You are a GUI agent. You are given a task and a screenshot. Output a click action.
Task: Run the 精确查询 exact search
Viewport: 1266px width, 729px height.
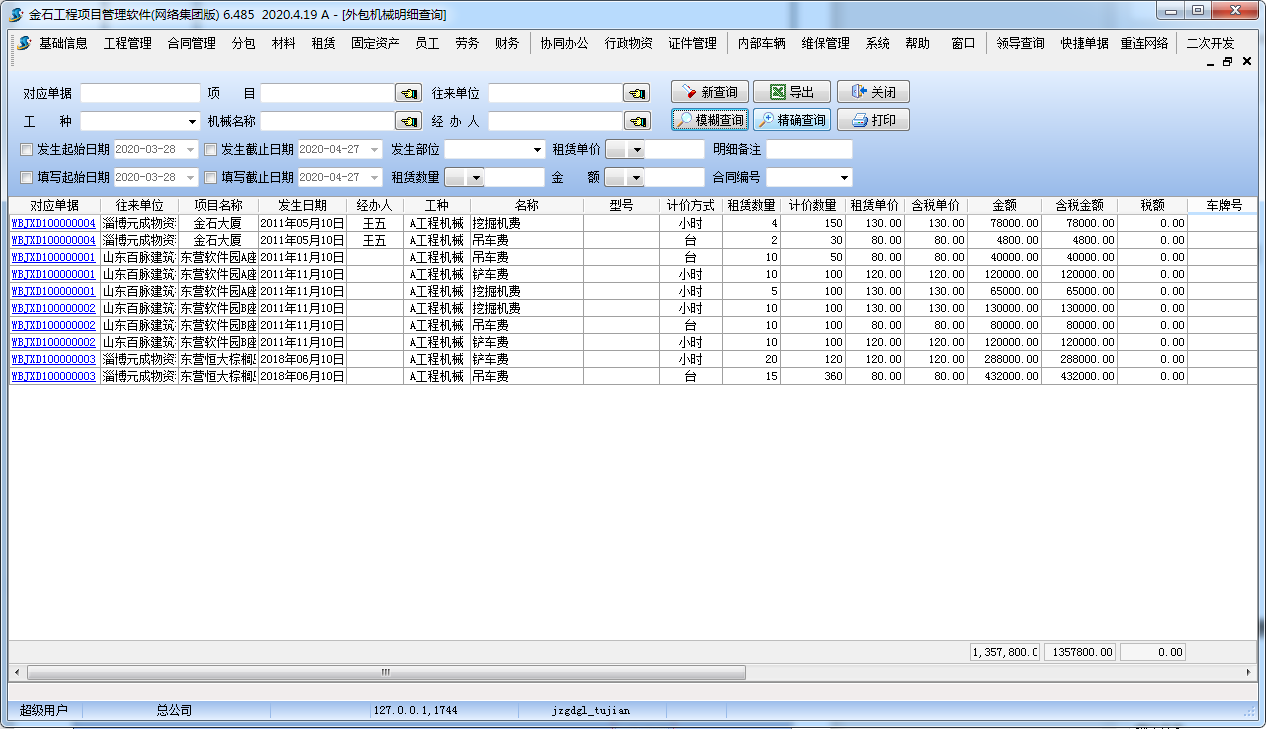click(x=791, y=120)
